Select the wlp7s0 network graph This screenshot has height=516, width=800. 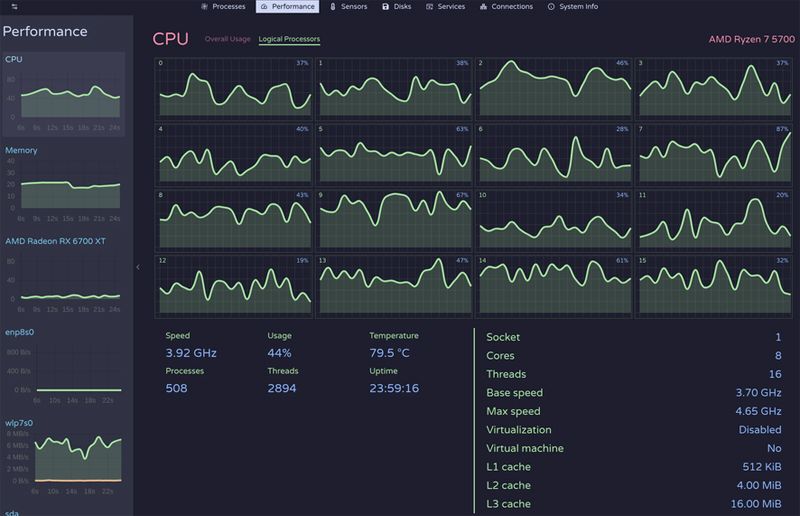tap(63, 456)
